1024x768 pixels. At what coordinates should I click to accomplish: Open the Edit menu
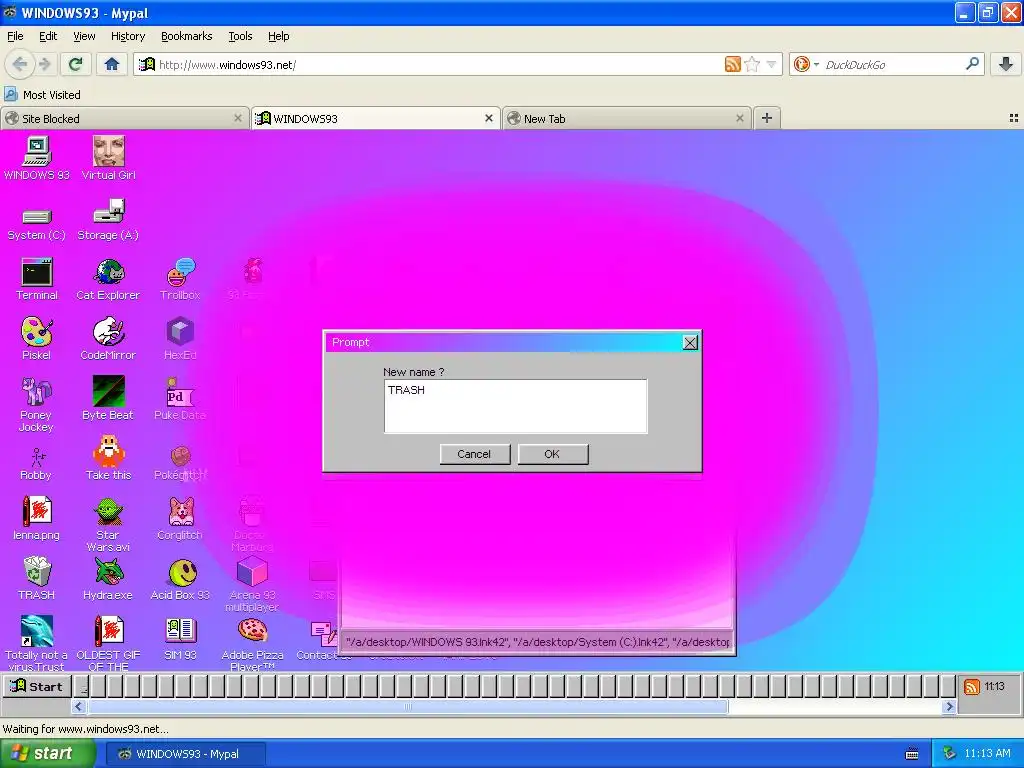click(x=48, y=36)
